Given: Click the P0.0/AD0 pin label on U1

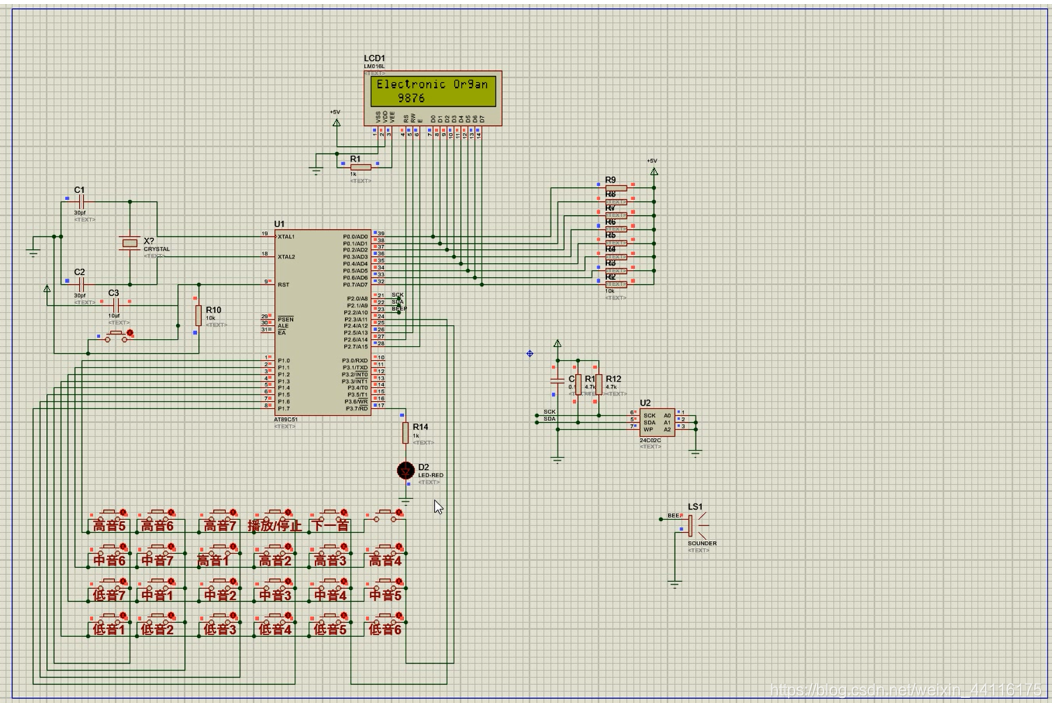Looking at the screenshot, I should tap(355, 237).
